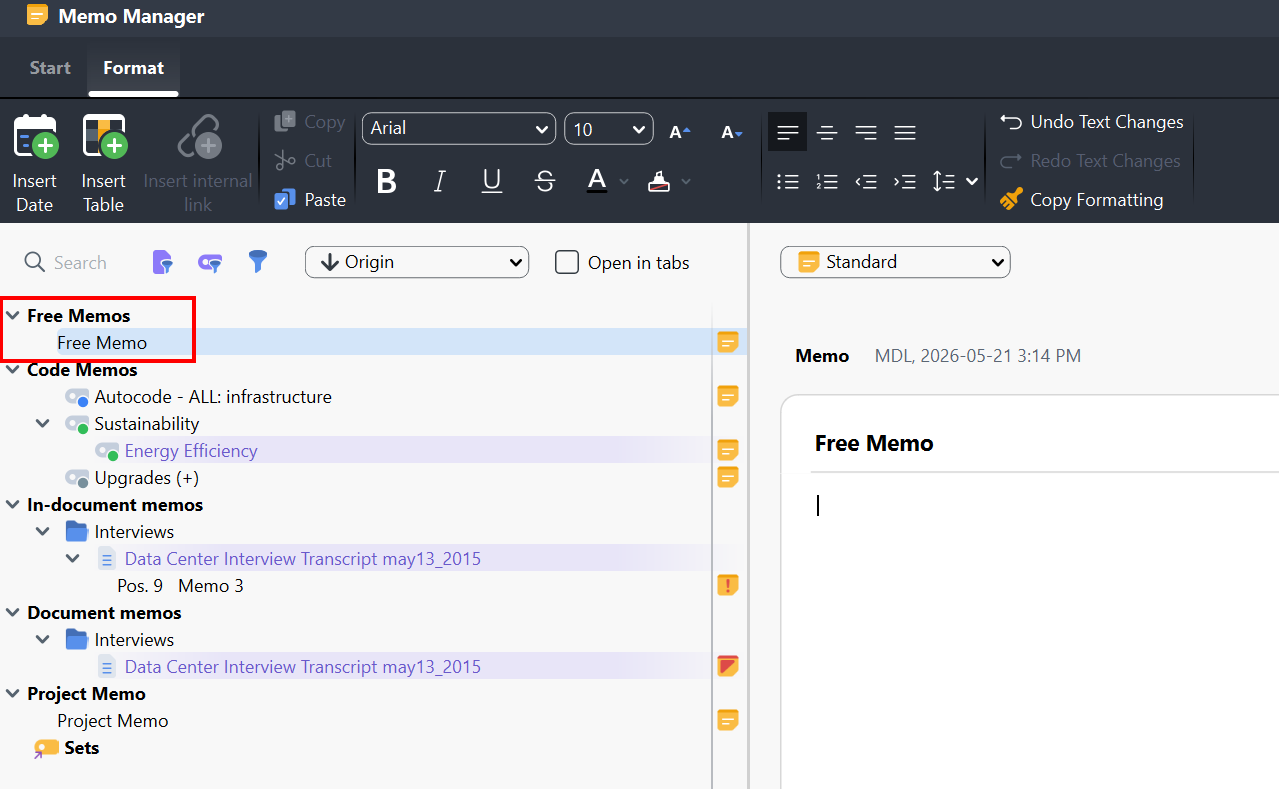Click the memo icon beside Autocode row
Image resolution: width=1279 pixels, height=789 pixels.
point(728,397)
